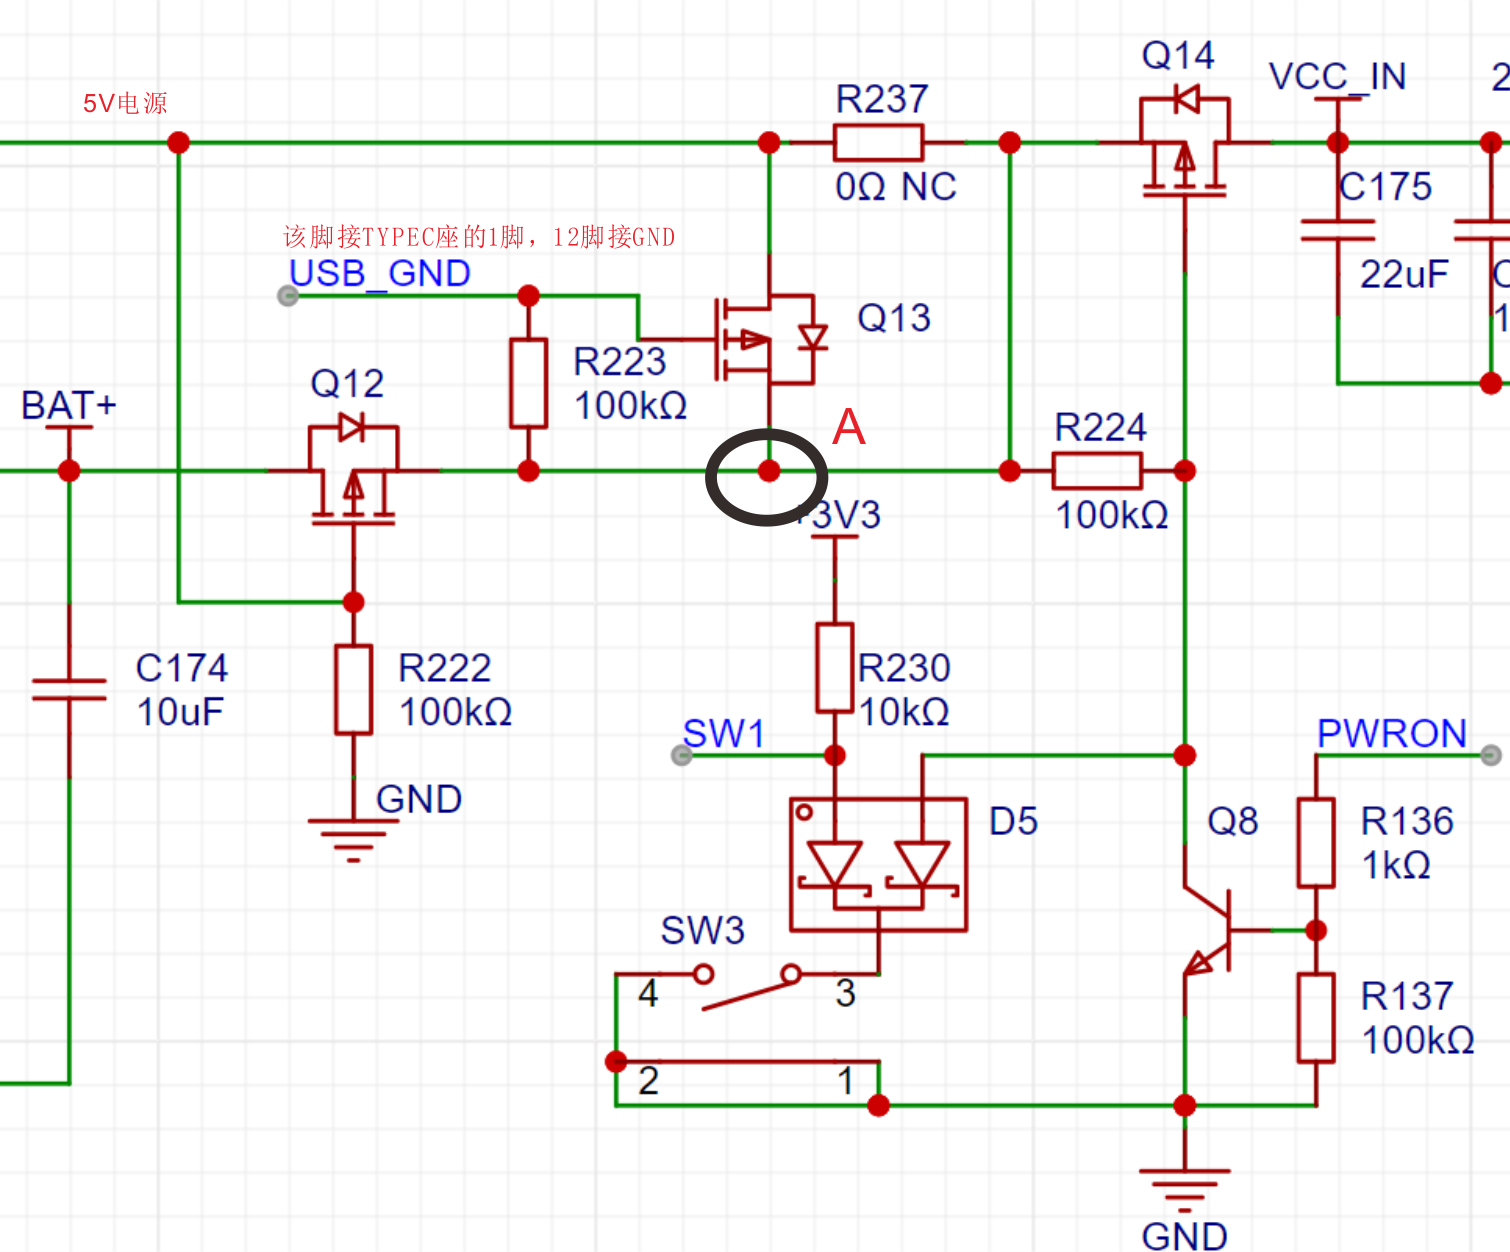Select resistor R137 symbol

(1316, 1017)
